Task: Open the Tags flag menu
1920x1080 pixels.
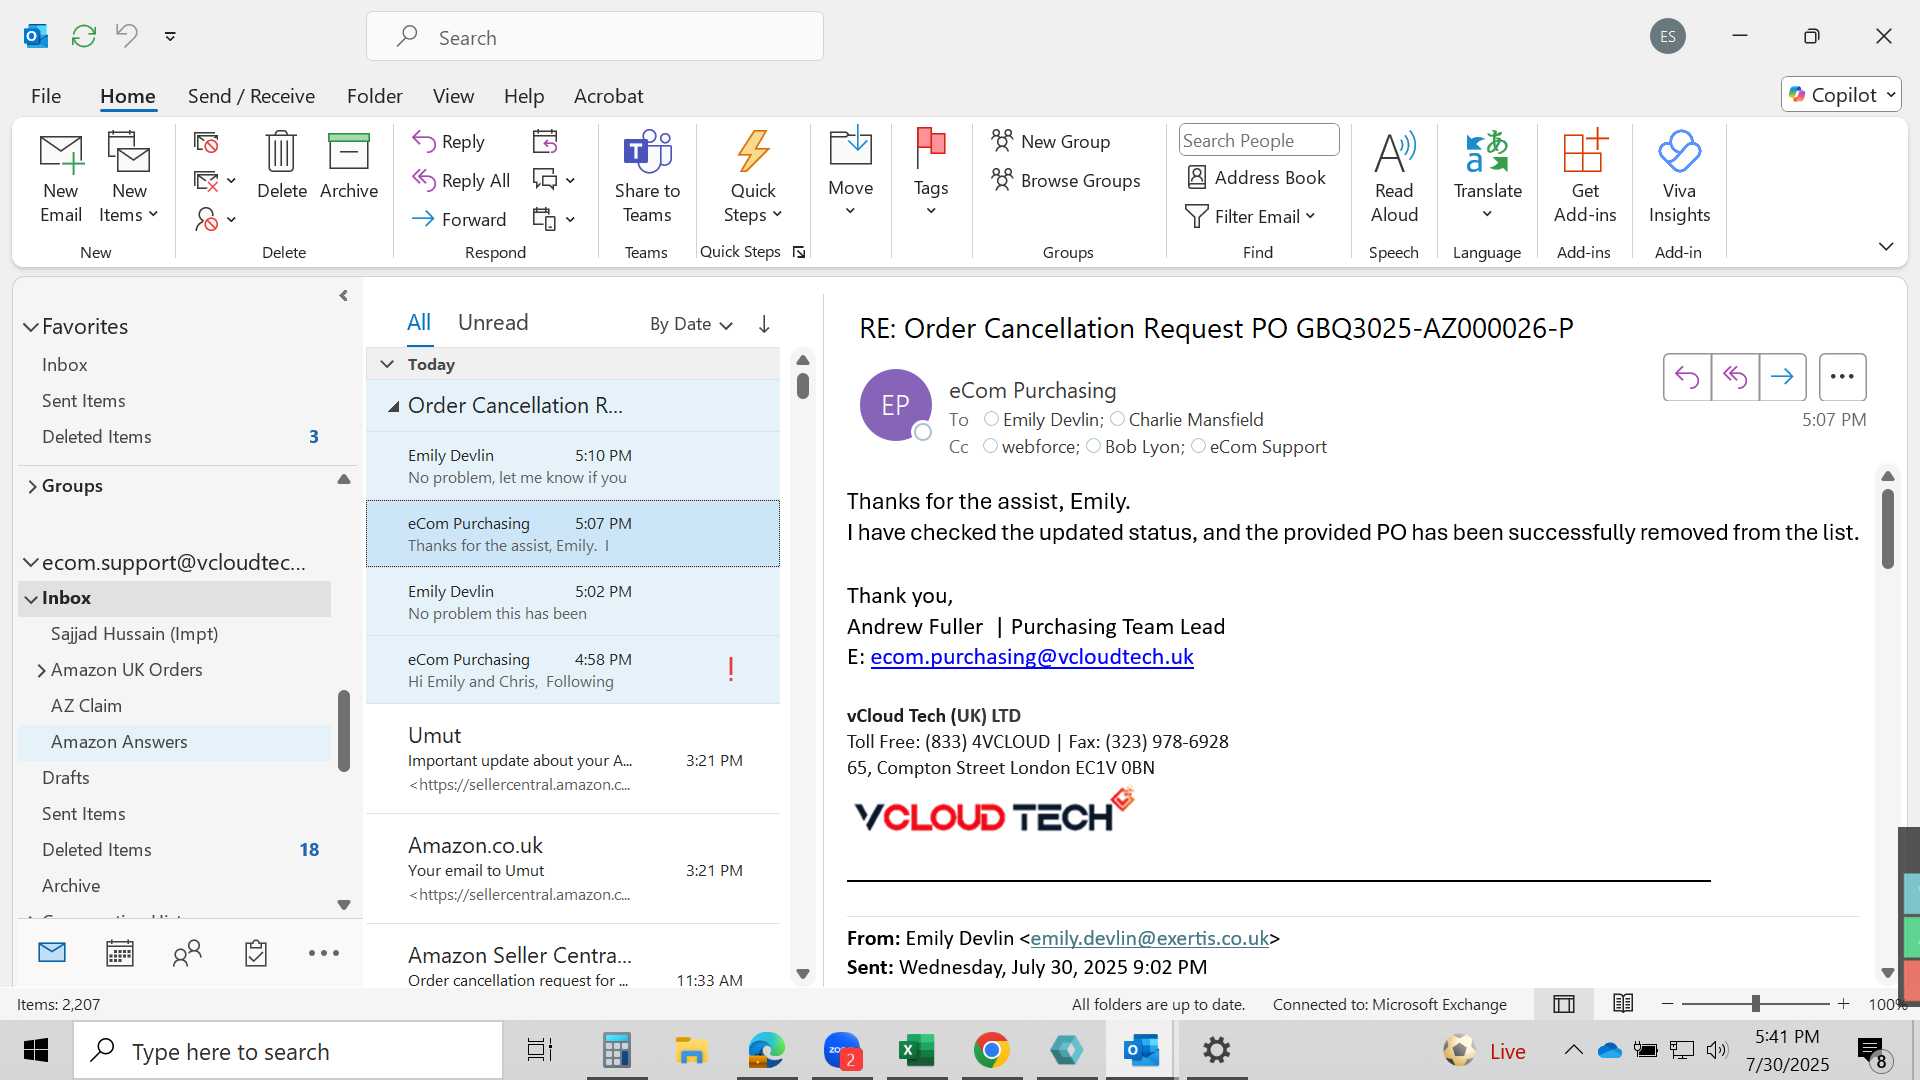Action: coord(930,172)
